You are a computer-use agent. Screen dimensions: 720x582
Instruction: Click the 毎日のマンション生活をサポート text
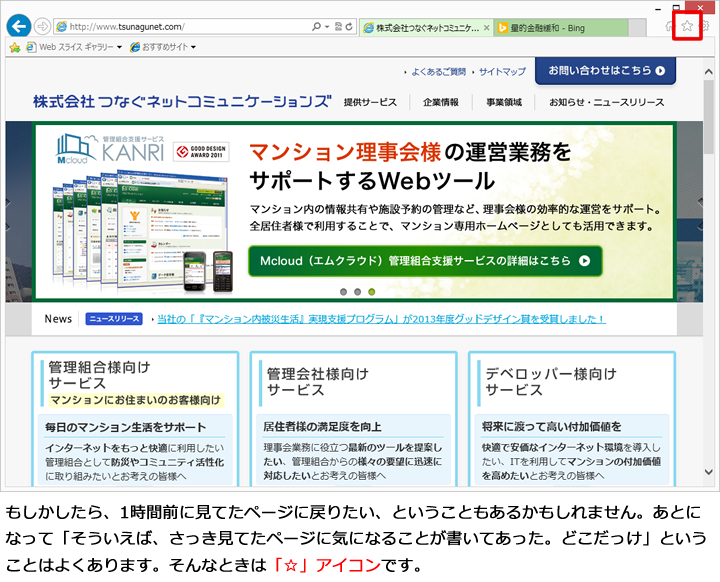[x=125, y=427]
